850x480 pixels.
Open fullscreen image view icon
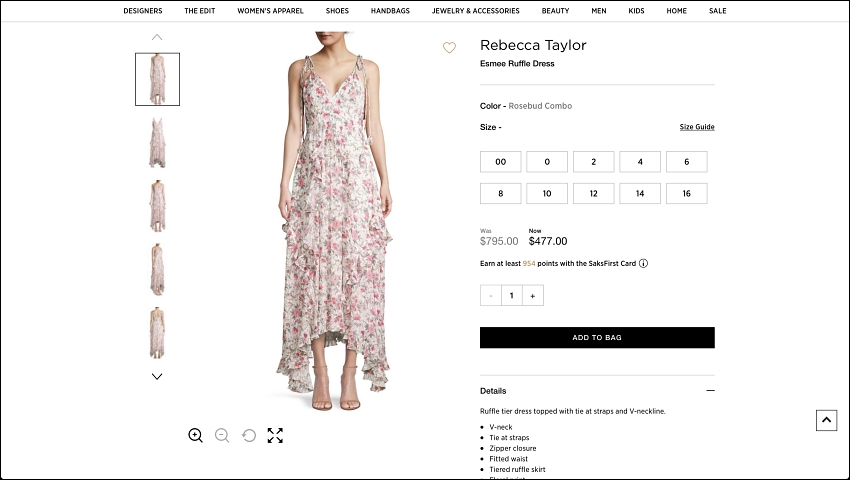275,436
